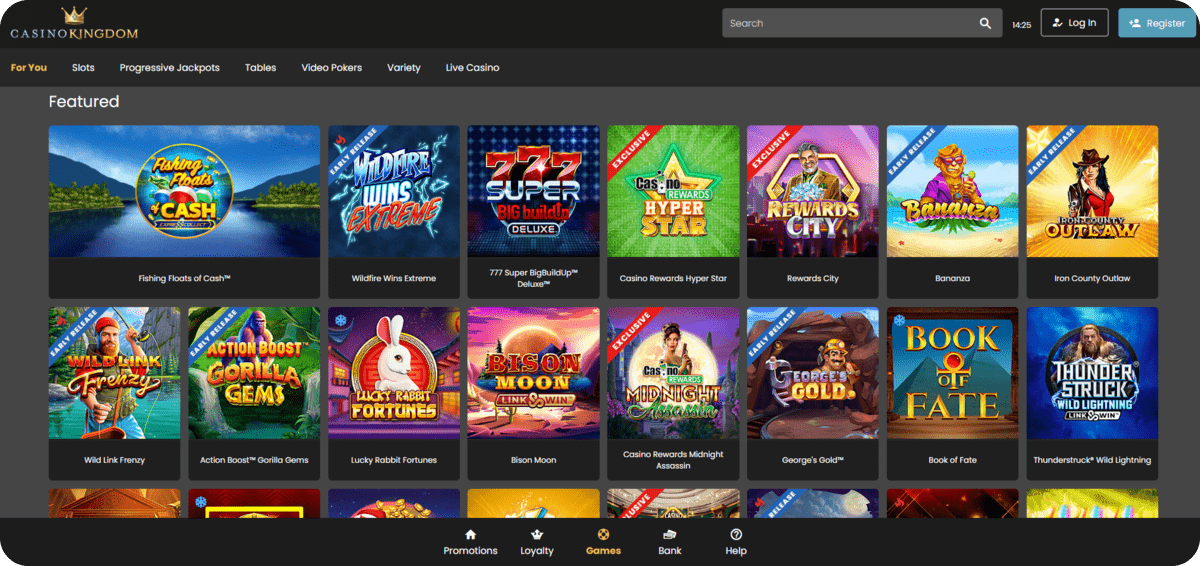The width and height of the screenshot is (1200, 566).
Task: Select the Video Pokers tab
Action: click(x=332, y=68)
